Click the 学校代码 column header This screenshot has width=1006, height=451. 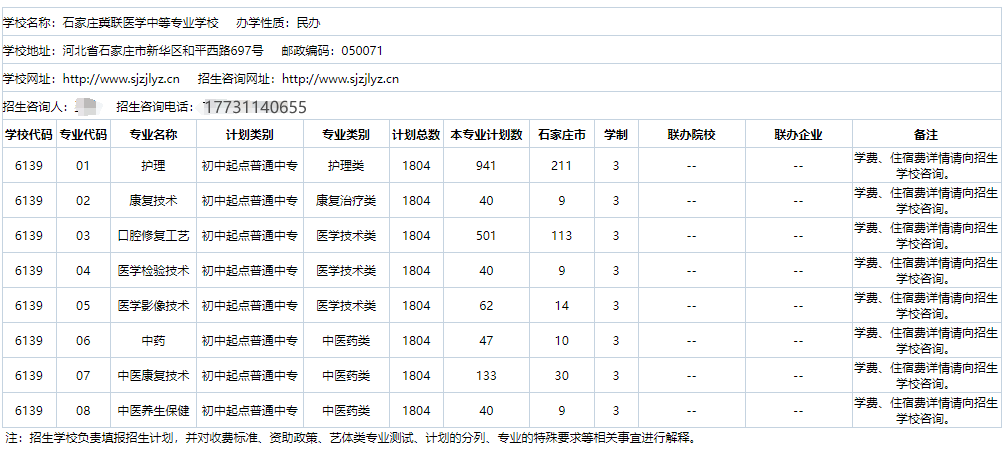28,135
